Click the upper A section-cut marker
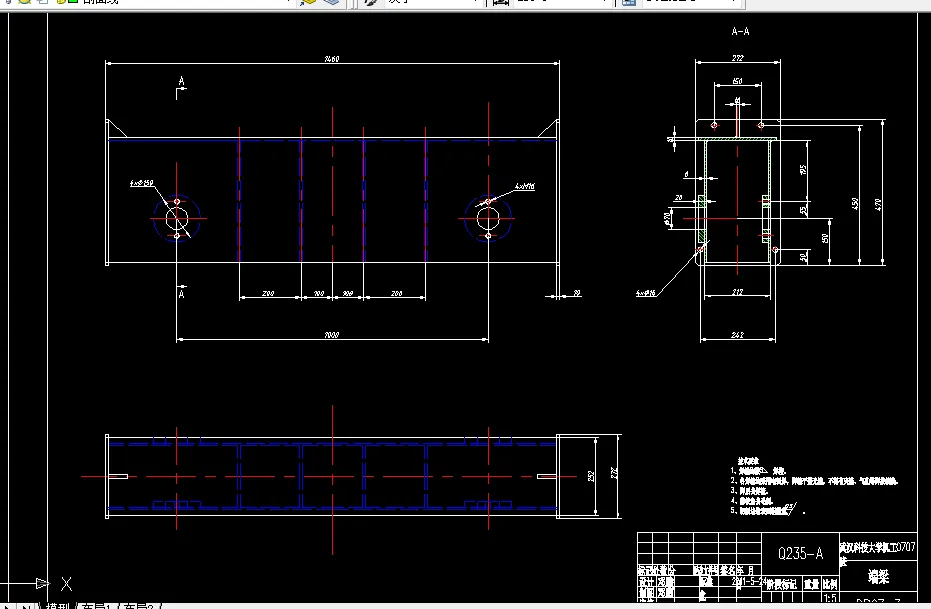 click(x=182, y=81)
